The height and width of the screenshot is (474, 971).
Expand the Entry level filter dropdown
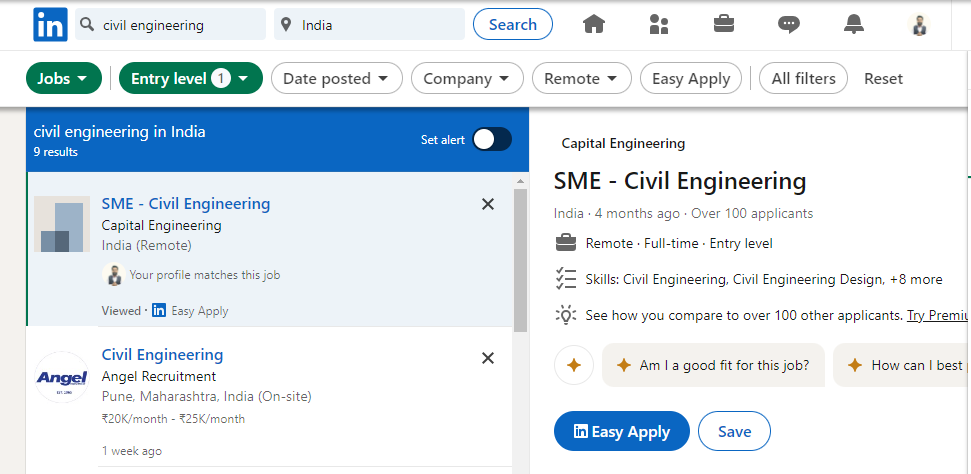pos(191,79)
